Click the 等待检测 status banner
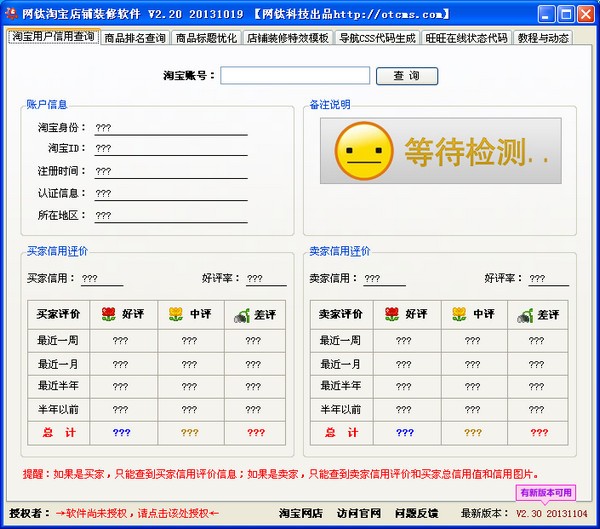600x529 pixels. tap(441, 151)
